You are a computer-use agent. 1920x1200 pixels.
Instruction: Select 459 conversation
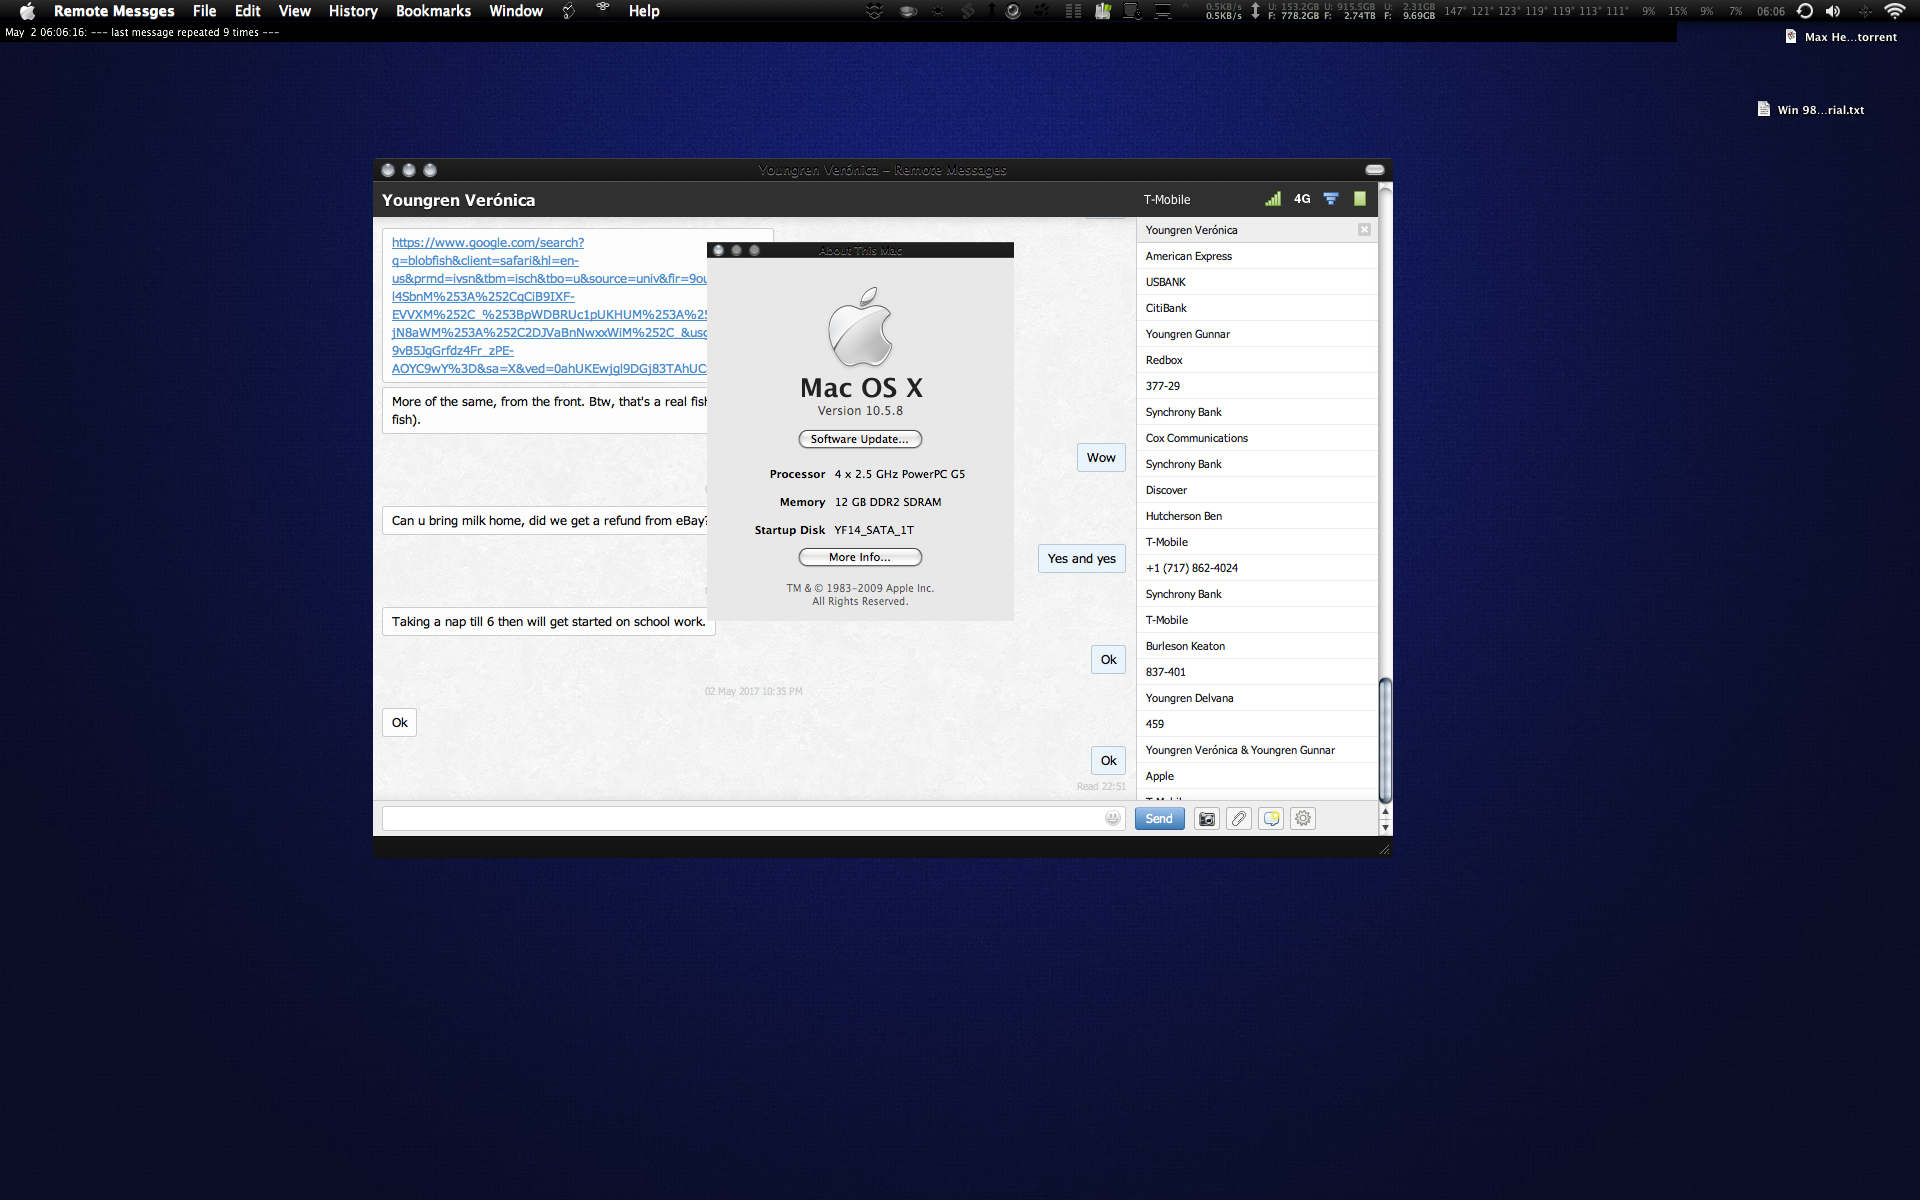(x=1257, y=724)
